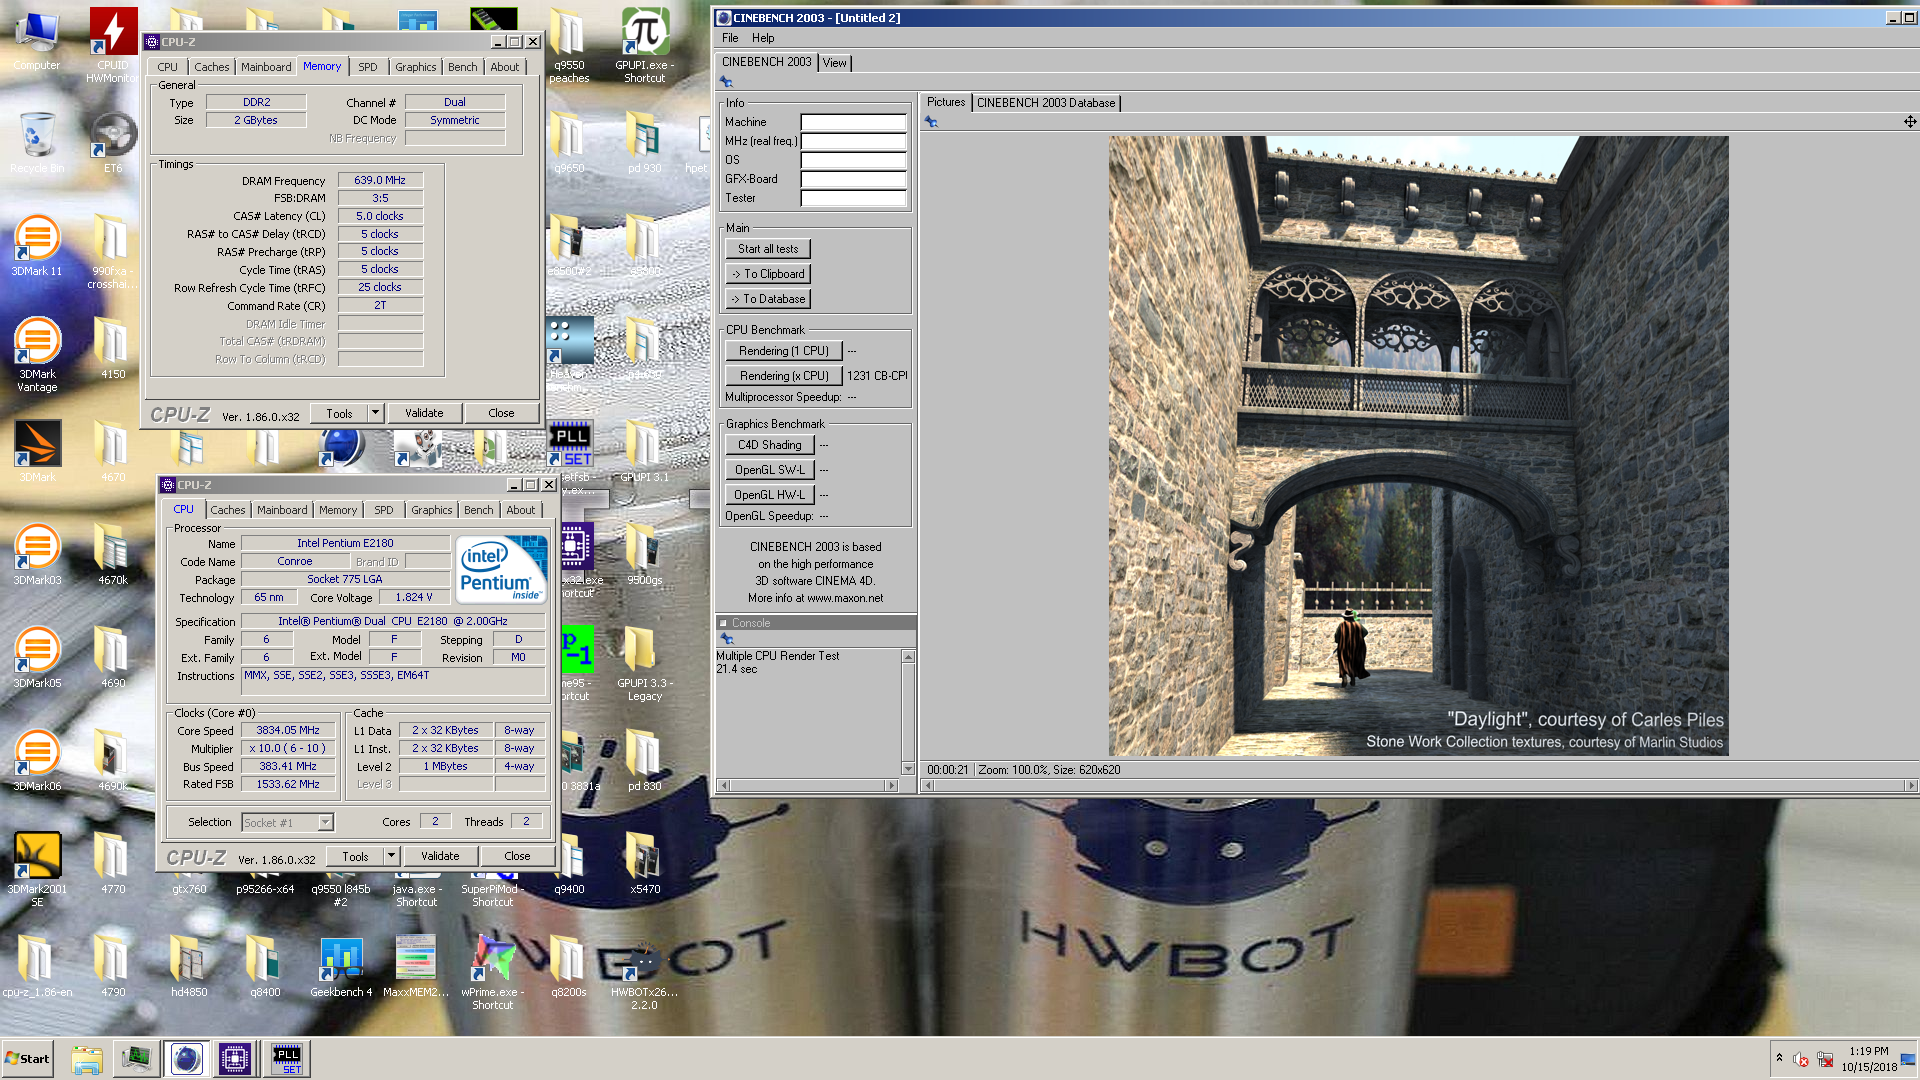Open the Help menu in Cinebench
The width and height of the screenshot is (1920, 1080).
(763, 38)
